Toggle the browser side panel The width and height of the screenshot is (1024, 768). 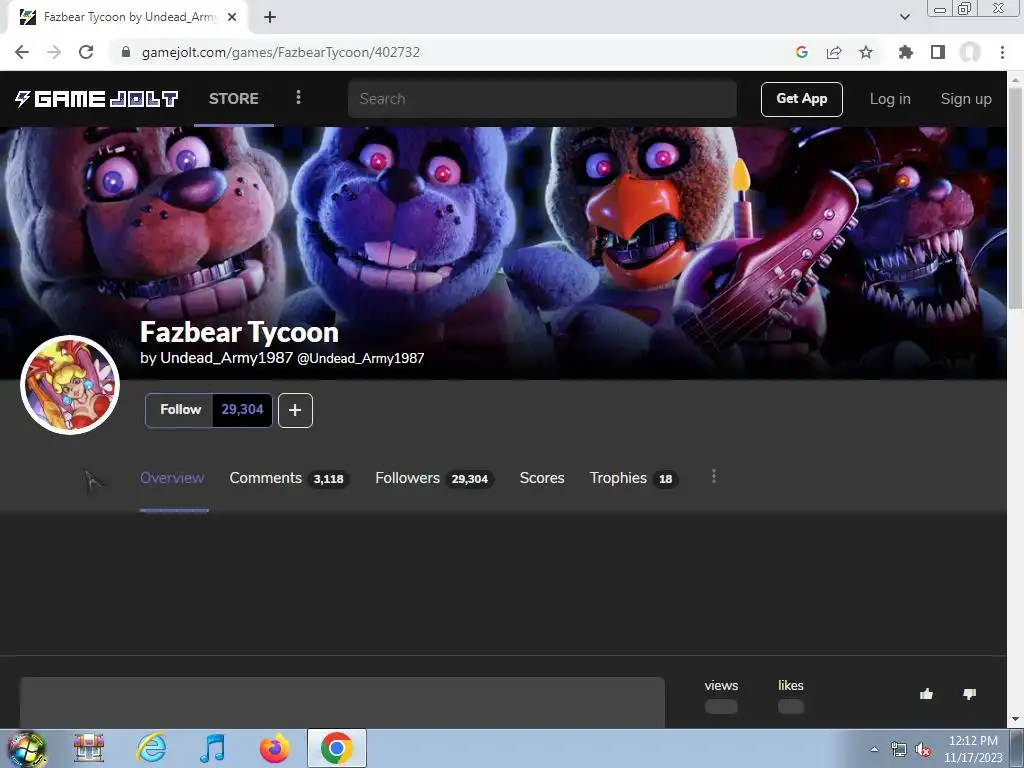tap(938, 52)
